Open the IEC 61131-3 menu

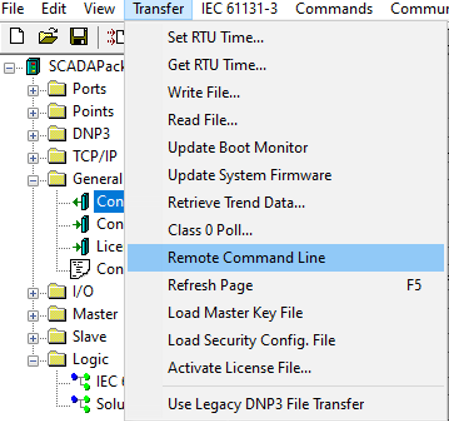(239, 9)
